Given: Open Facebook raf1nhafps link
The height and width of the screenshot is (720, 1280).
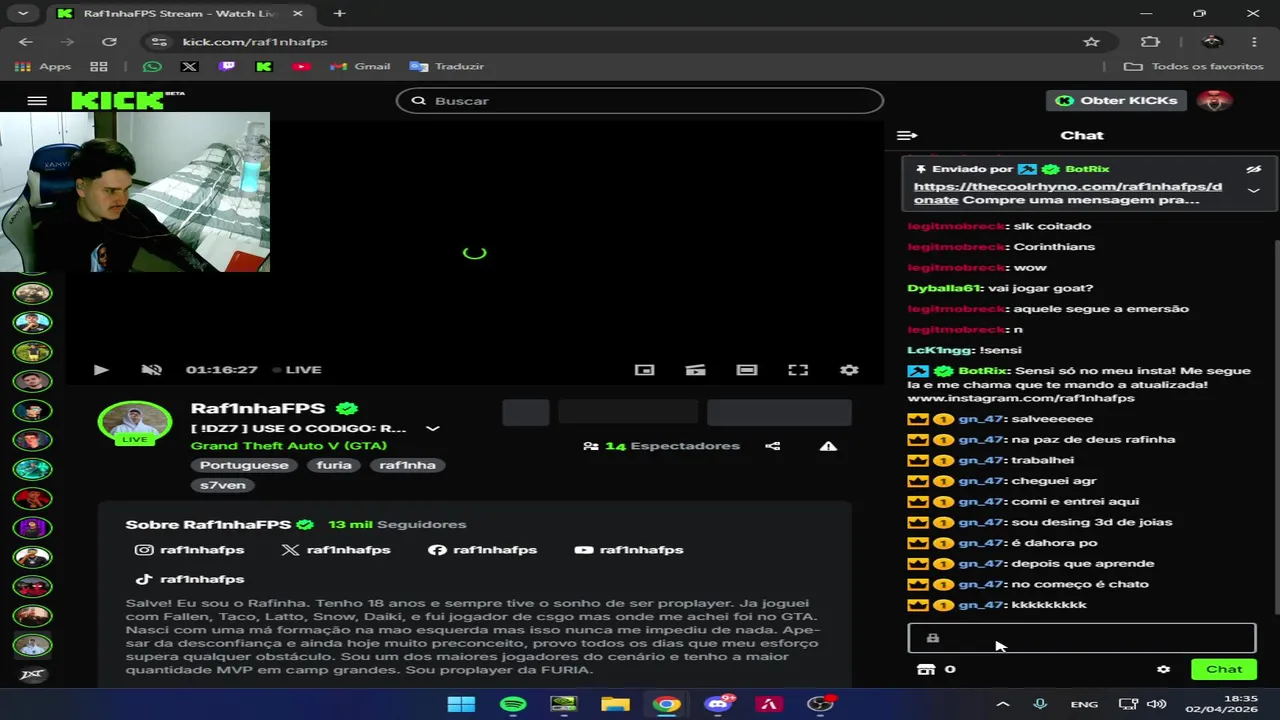Looking at the screenshot, I should 483,550.
